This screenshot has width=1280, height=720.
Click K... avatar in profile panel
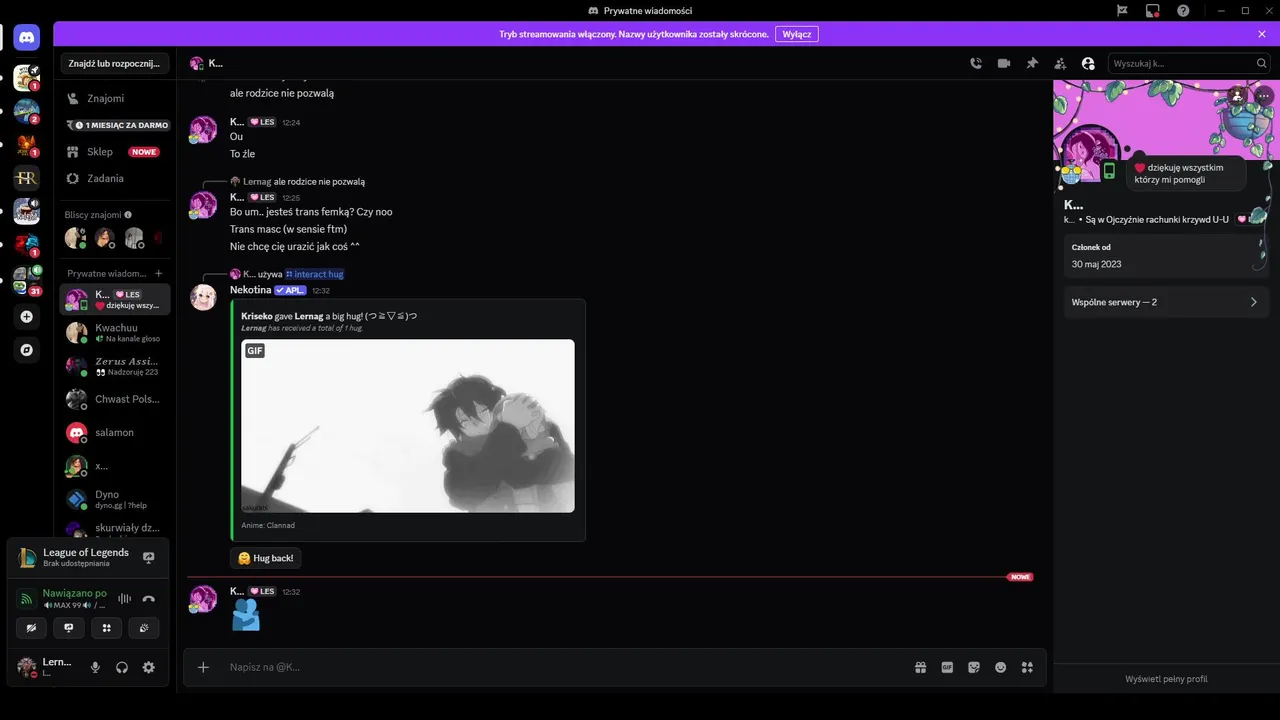[1091, 155]
